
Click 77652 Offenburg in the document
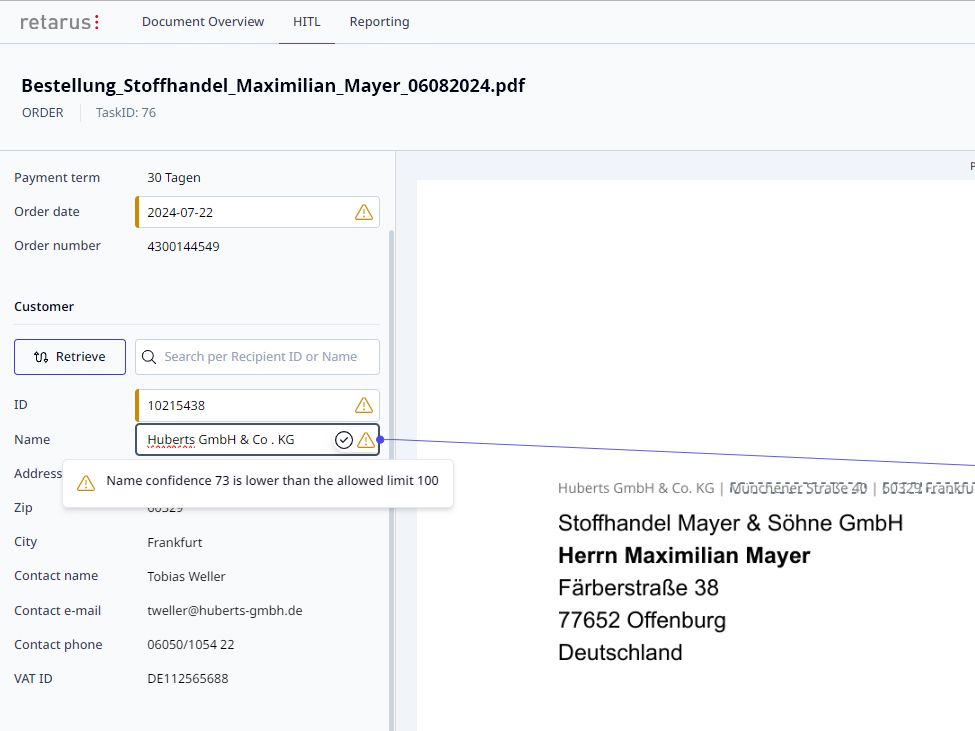click(x=642, y=620)
